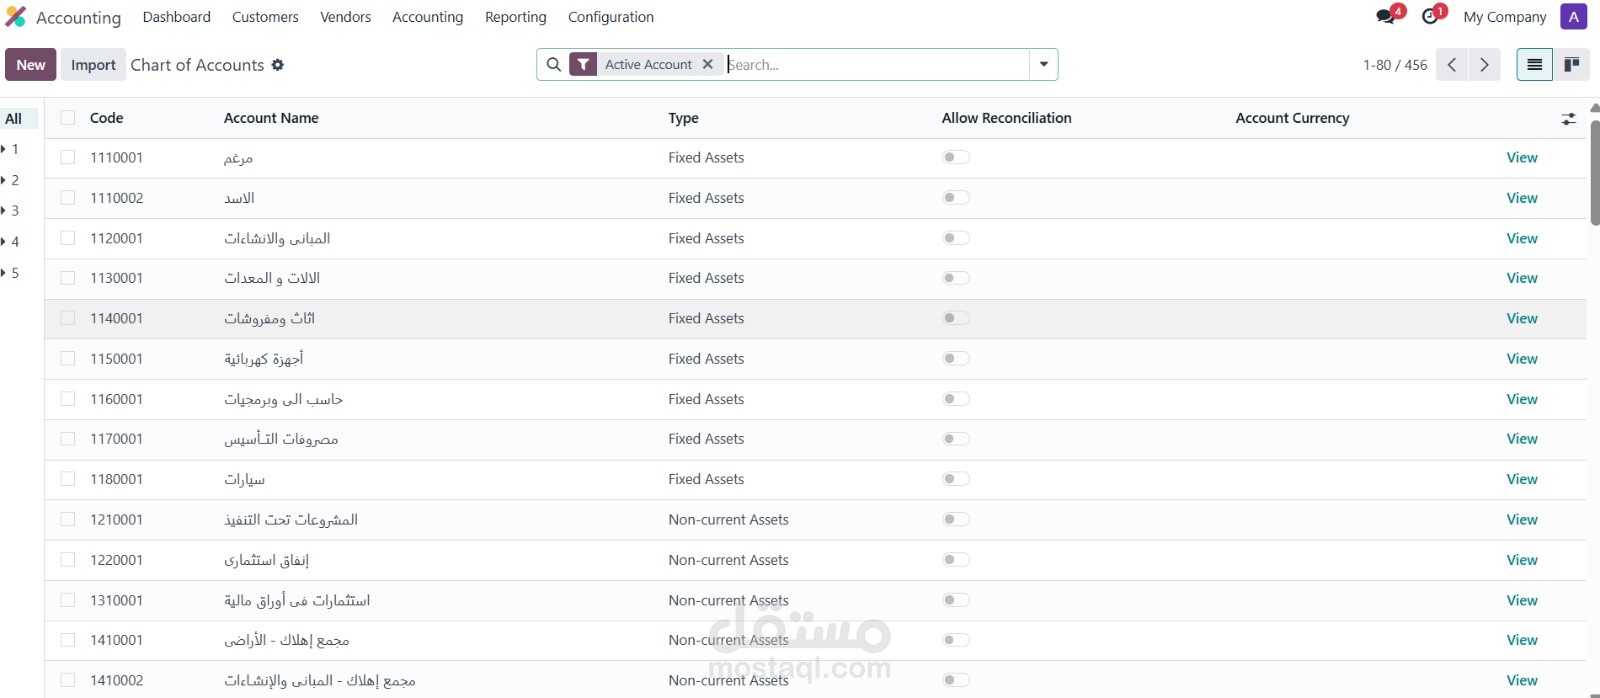Screen dimensions: 1600x698
Task: Toggle reconciliation for account 1110001
Action: point(956,157)
